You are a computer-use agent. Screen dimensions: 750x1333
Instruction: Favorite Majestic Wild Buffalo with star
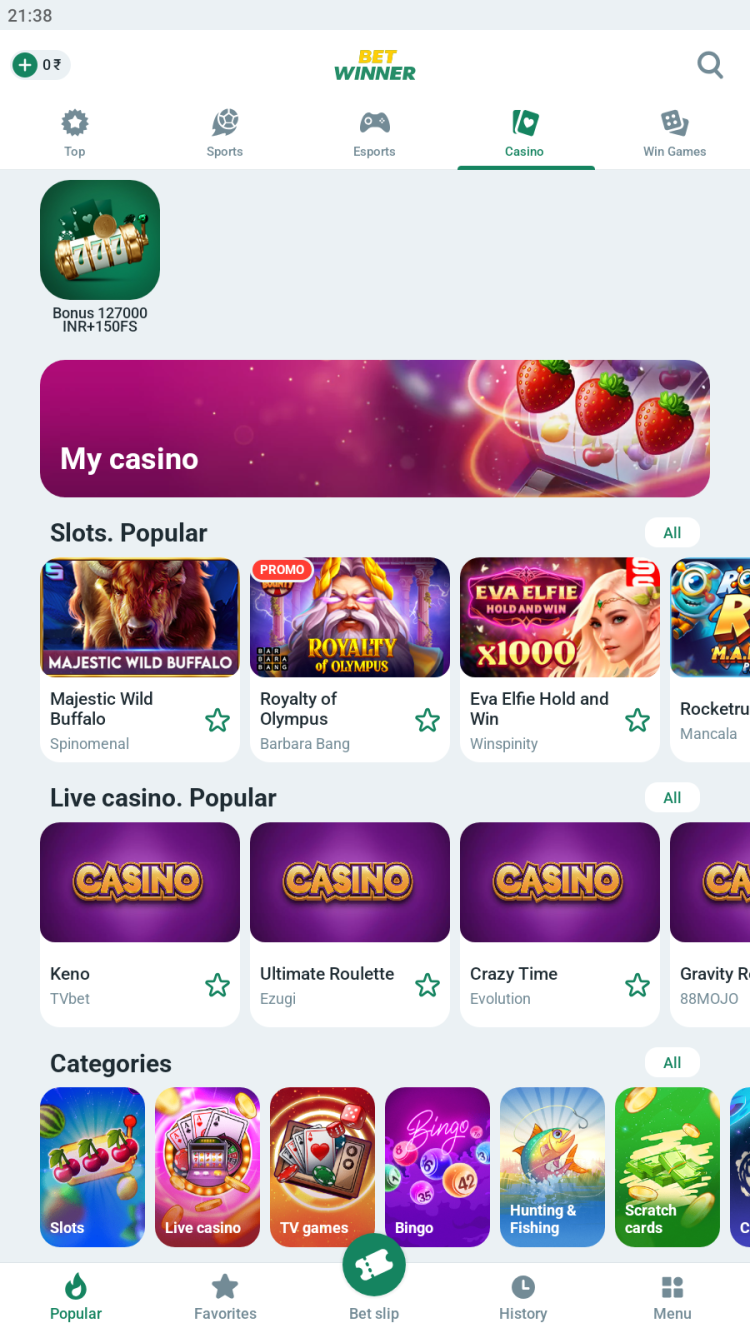tap(217, 720)
